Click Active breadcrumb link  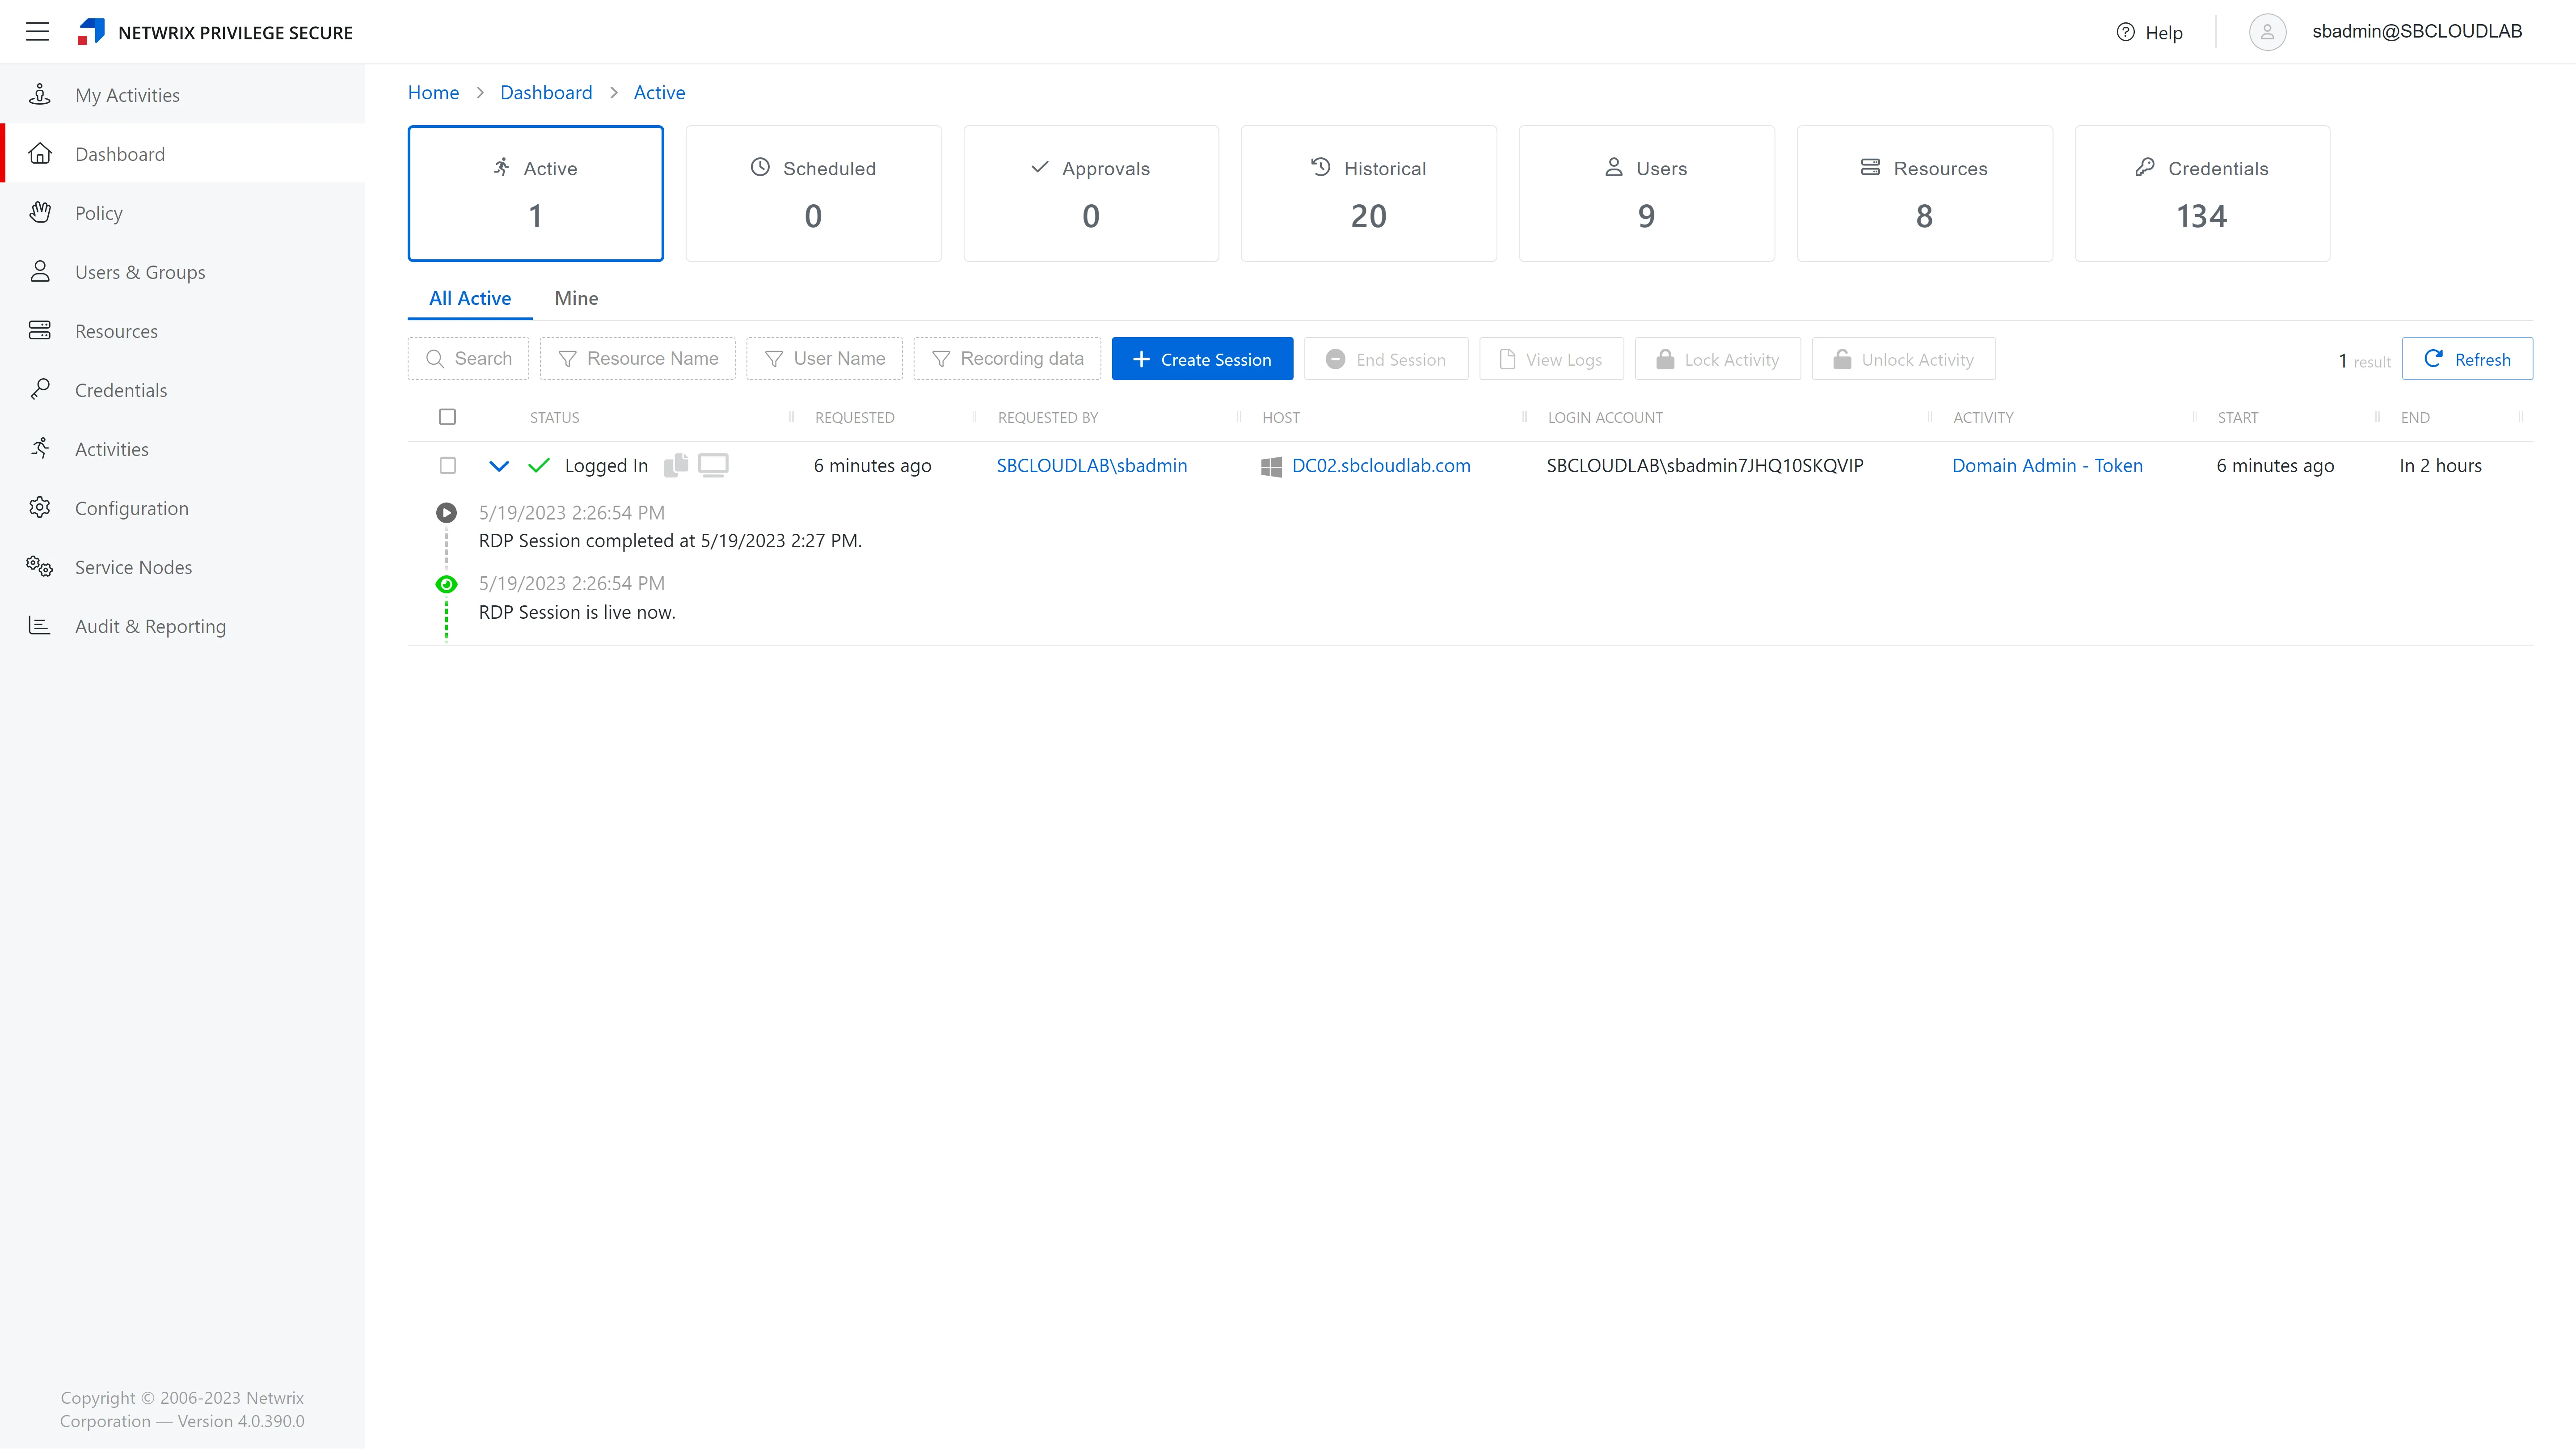(x=659, y=92)
